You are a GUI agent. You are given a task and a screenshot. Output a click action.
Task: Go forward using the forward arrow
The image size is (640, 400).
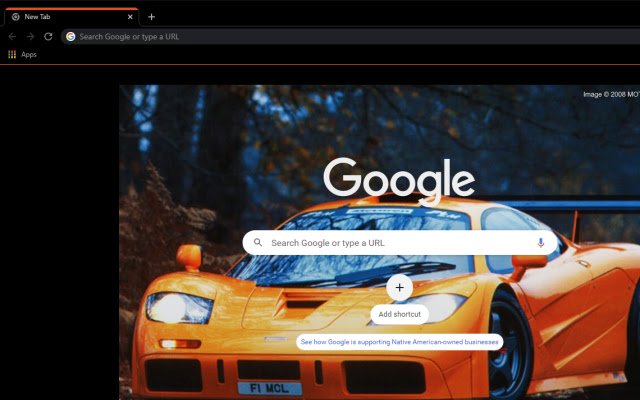[x=30, y=37]
